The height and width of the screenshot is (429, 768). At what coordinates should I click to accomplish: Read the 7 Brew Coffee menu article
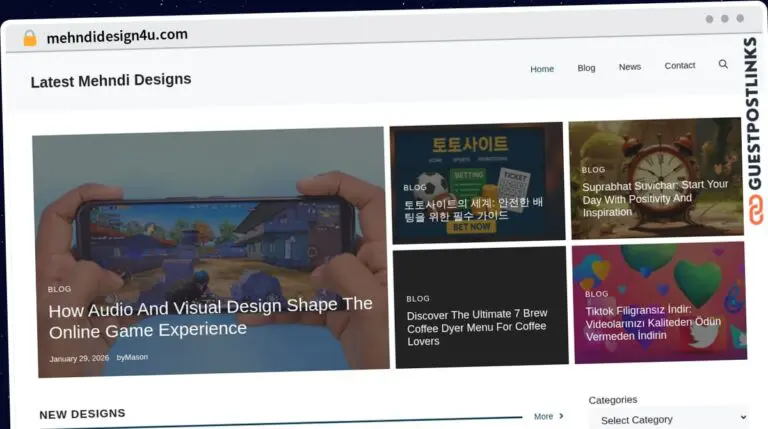click(476, 328)
